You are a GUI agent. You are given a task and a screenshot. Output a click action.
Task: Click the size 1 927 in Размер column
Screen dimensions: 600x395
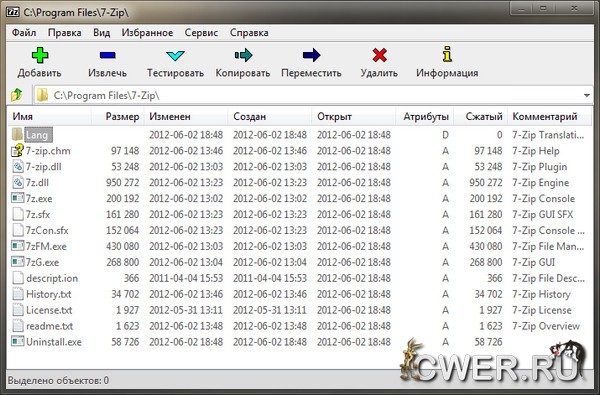(127, 310)
